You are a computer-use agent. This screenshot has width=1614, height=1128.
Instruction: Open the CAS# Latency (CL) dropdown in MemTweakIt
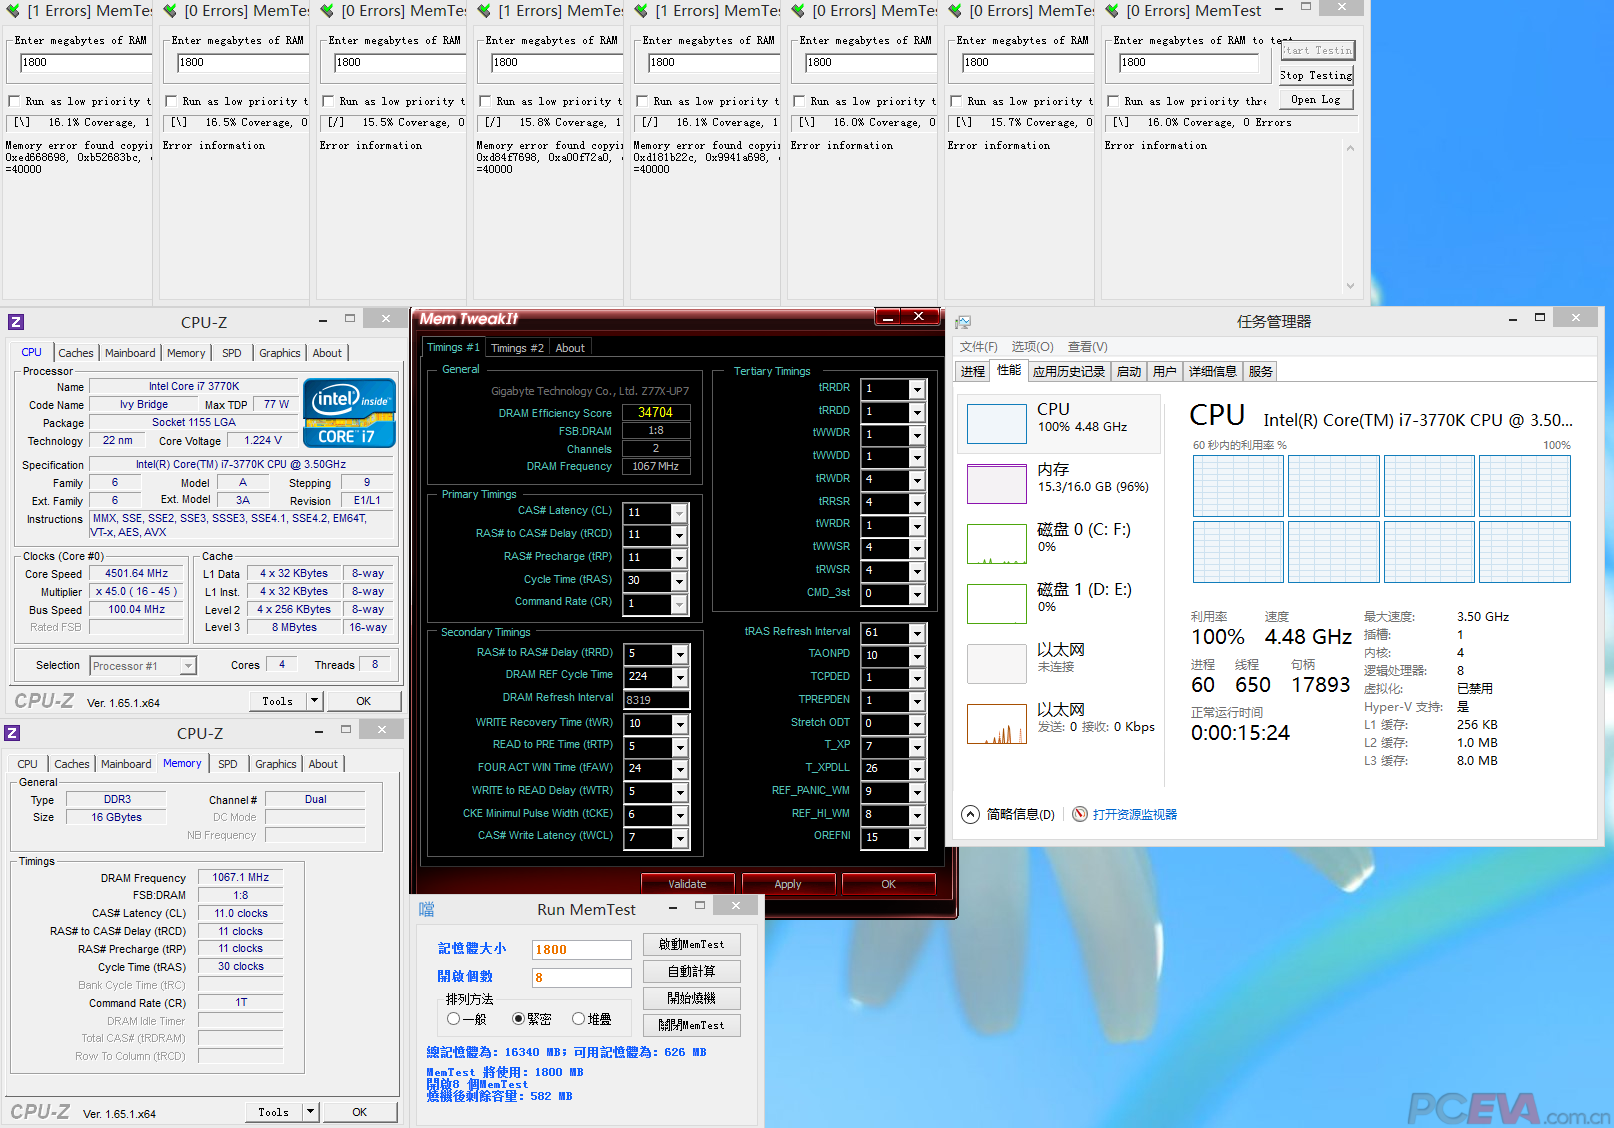[x=679, y=513]
